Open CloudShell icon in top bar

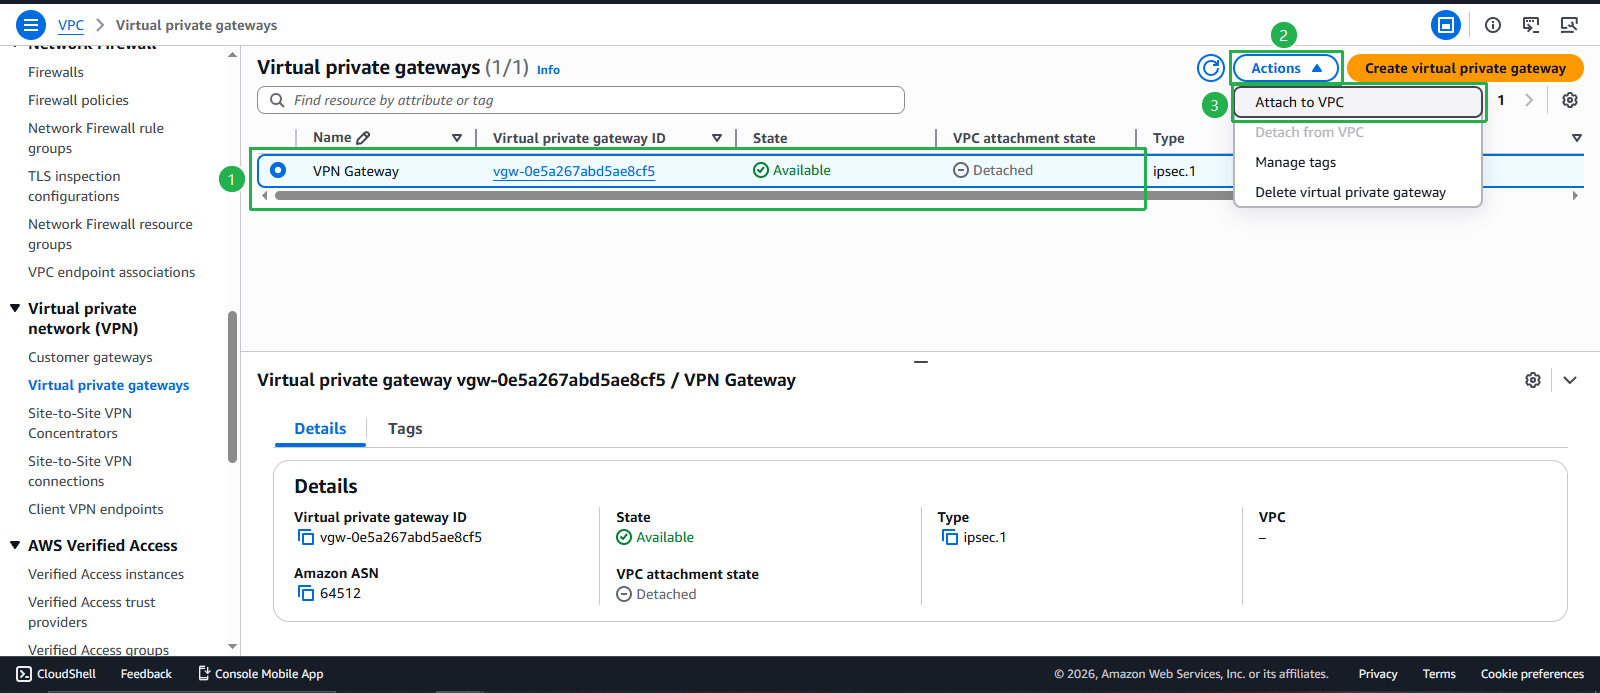pos(1531,25)
